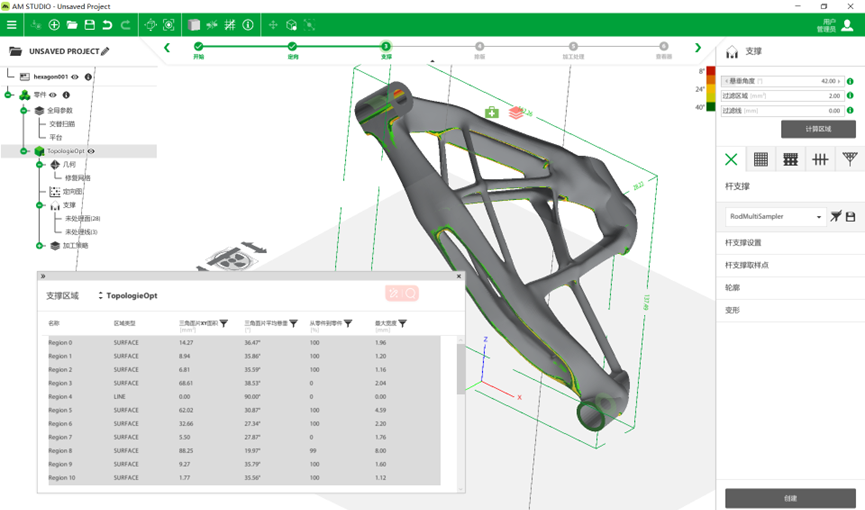Open 杆支撑设置 section
The image size is (865, 510).
pos(790,243)
